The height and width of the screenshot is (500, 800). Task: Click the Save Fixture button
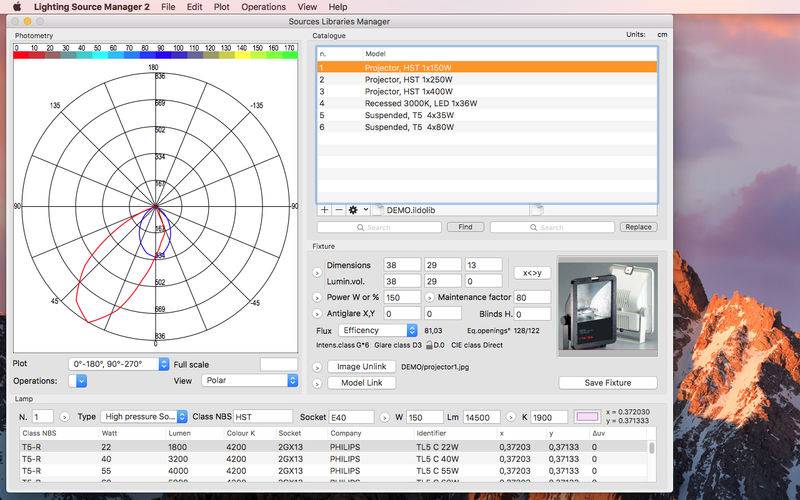pos(607,383)
